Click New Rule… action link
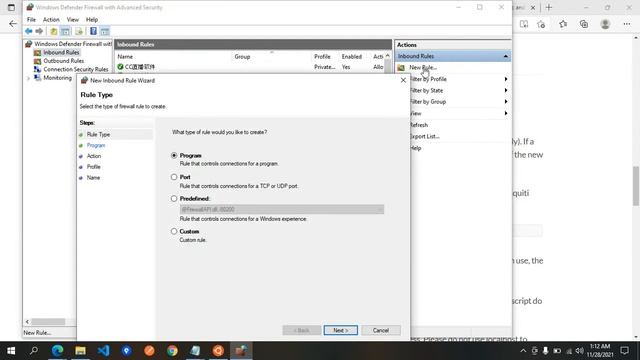This screenshot has width=640, height=360. [x=423, y=67]
